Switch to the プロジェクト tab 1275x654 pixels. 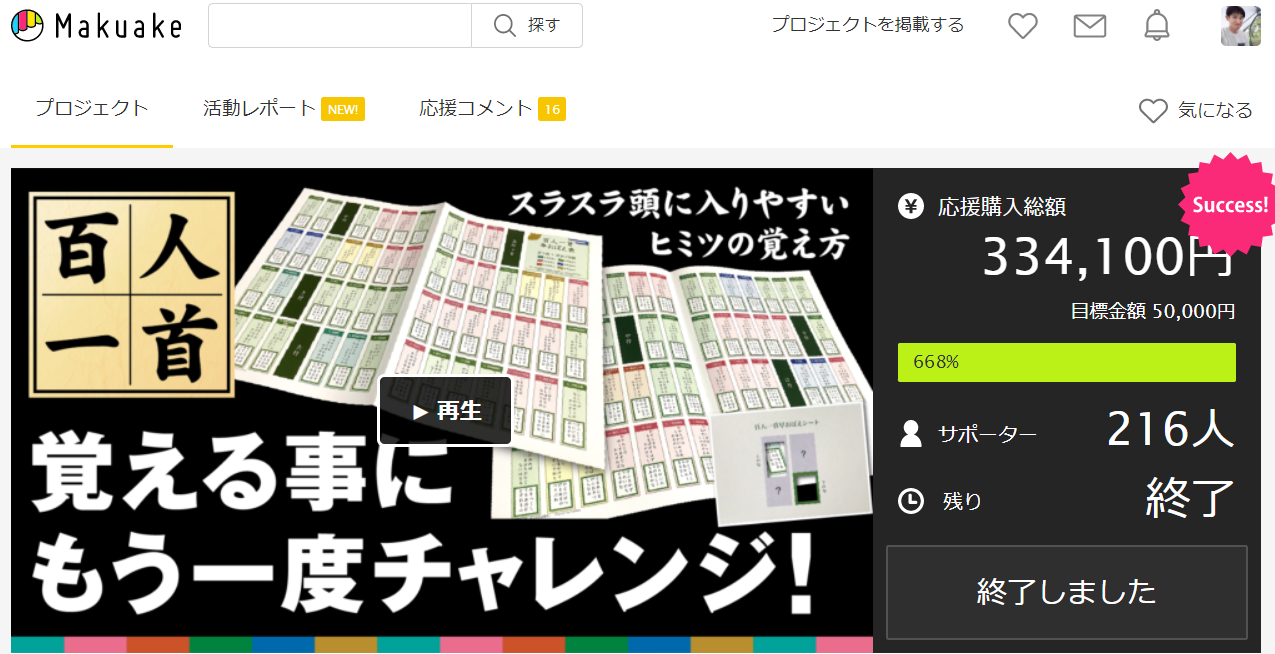pos(91,110)
